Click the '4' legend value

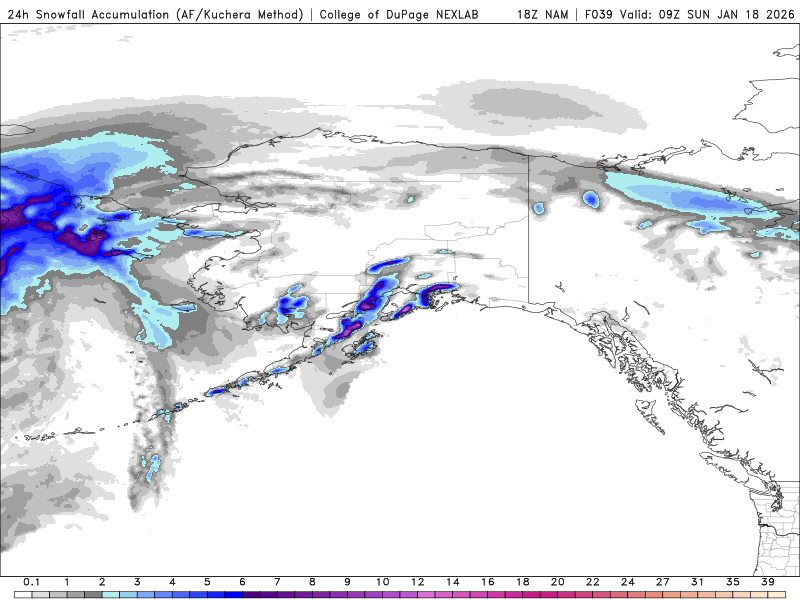pyautogui.click(x=172, y=582)
